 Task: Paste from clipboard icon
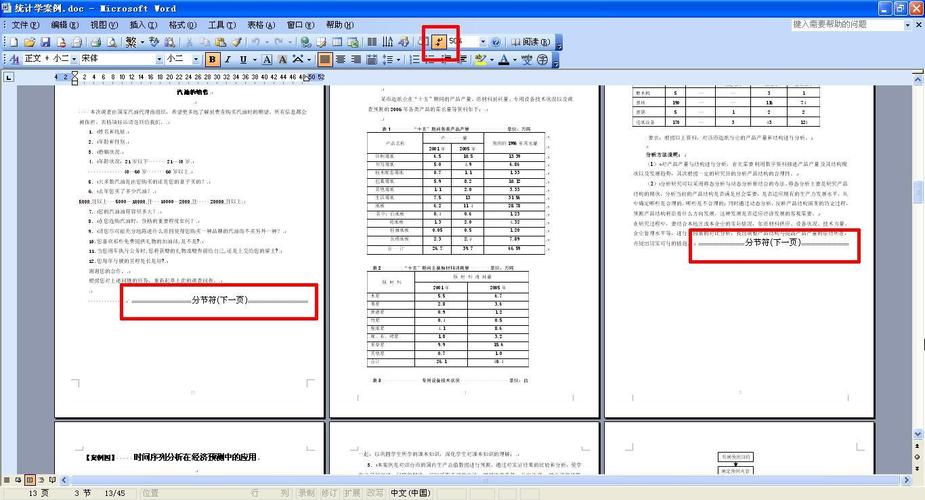pos(221,42)
